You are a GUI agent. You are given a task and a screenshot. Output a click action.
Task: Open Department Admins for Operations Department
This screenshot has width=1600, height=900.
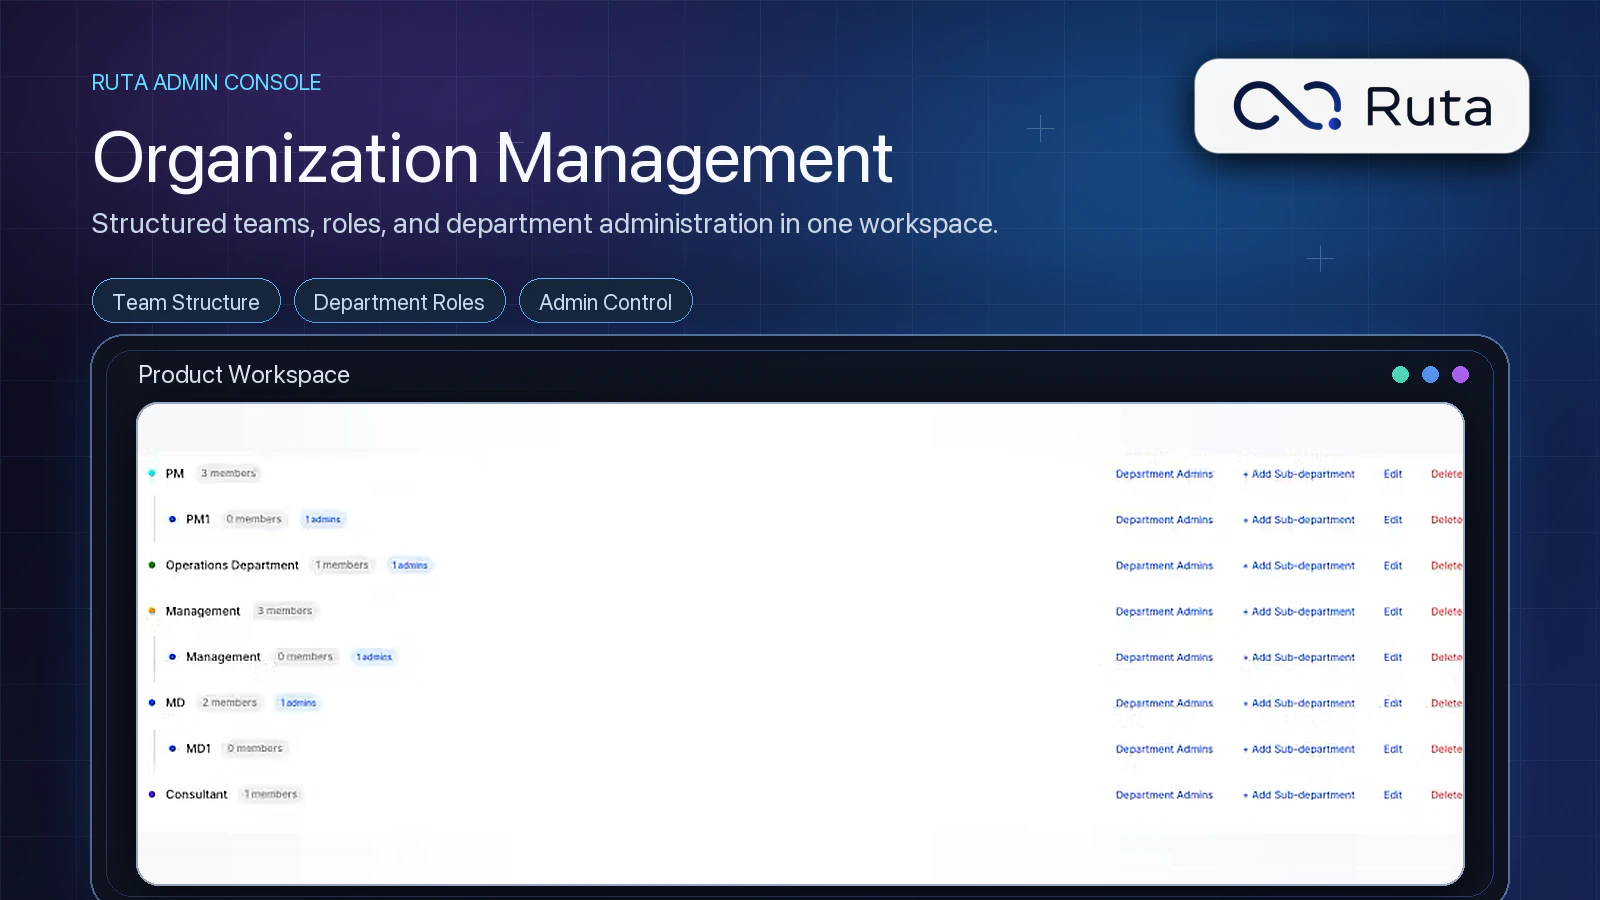tap(1164, 566)
